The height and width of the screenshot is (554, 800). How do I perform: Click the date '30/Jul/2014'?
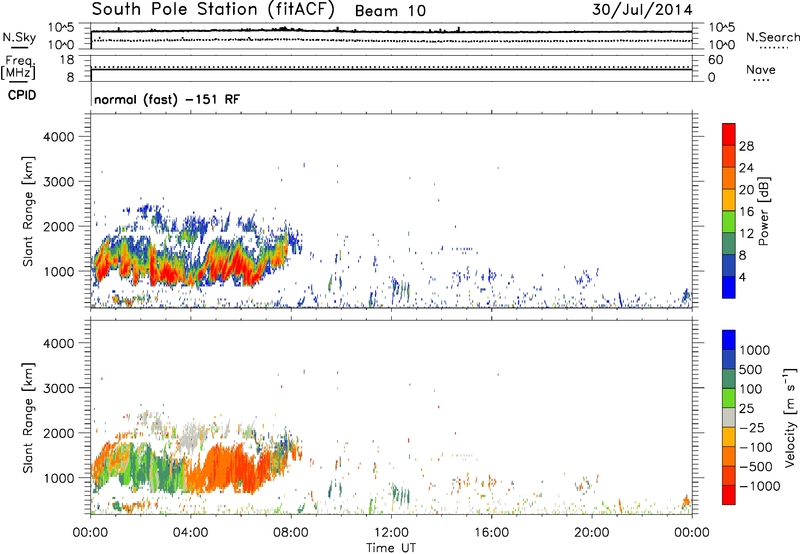(x=642, y=10)
